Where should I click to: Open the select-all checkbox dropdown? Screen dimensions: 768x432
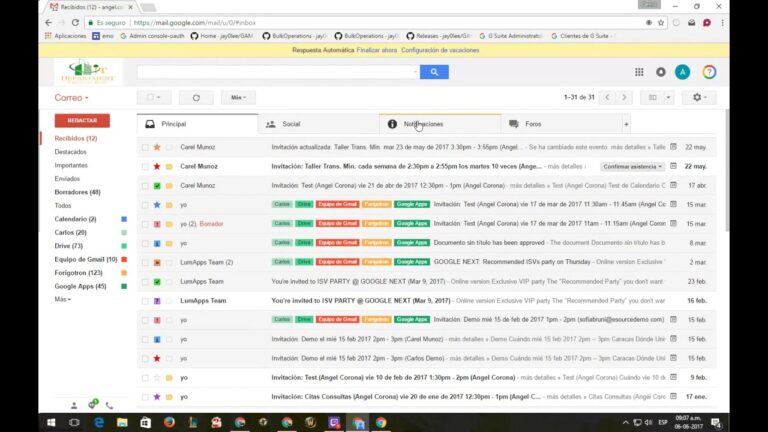pos(154,97)
